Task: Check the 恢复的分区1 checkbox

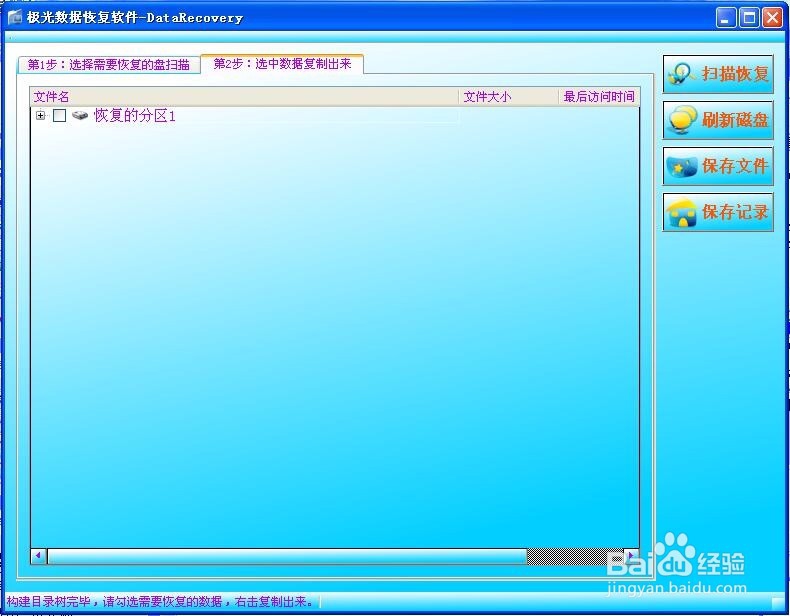Action: coord(59,115)
